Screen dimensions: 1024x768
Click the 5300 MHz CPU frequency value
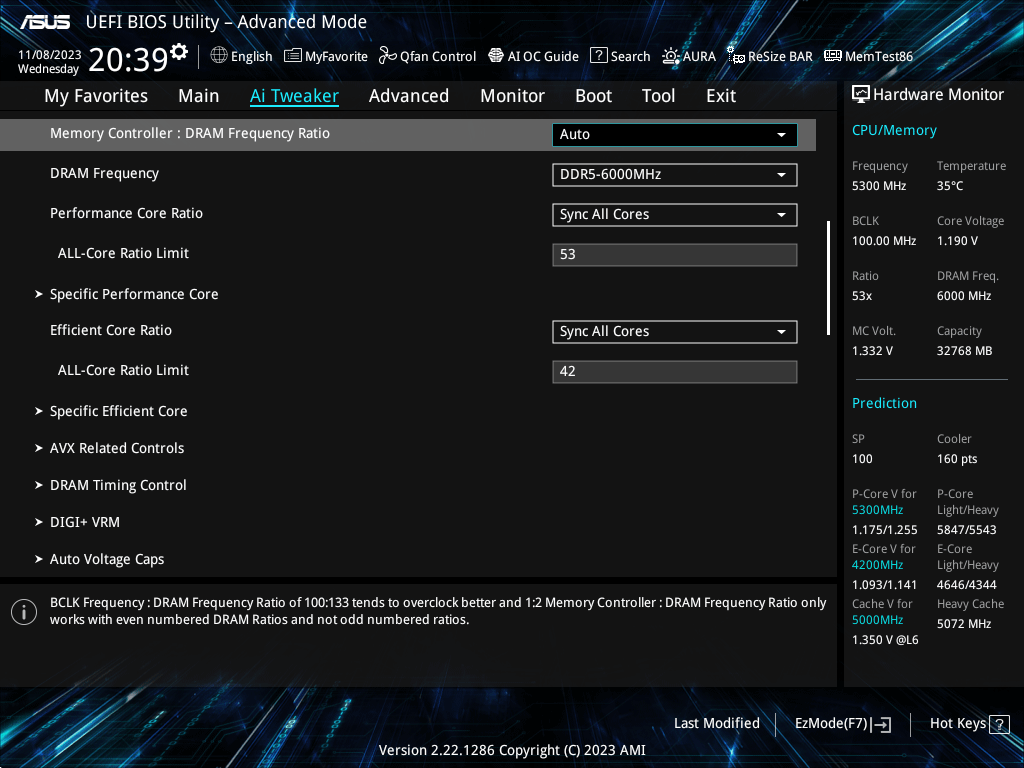click(879, 186)
